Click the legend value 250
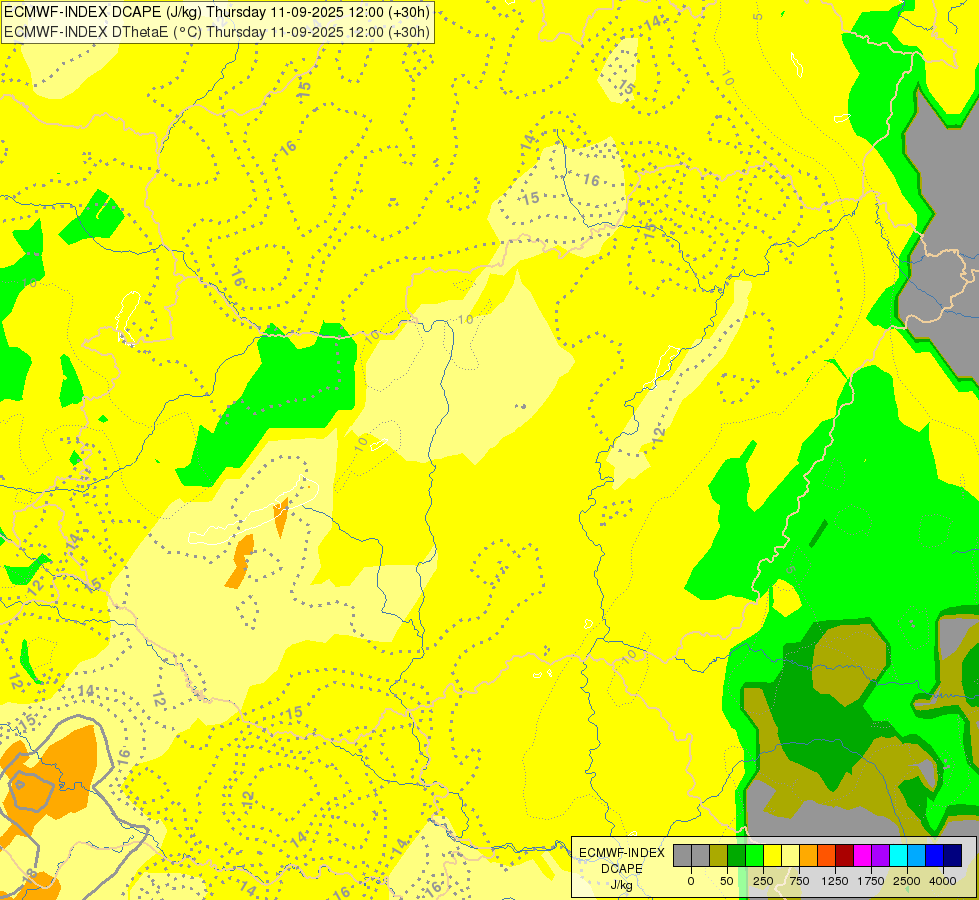Screen dimensions: 979x900 pos(763,881)
